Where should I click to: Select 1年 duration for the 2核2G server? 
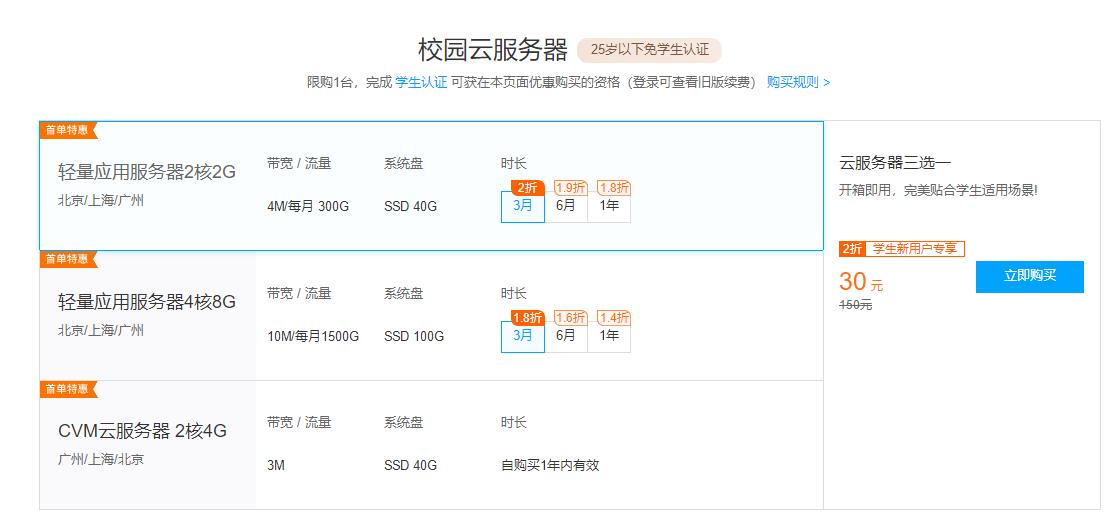click(609, 207)
